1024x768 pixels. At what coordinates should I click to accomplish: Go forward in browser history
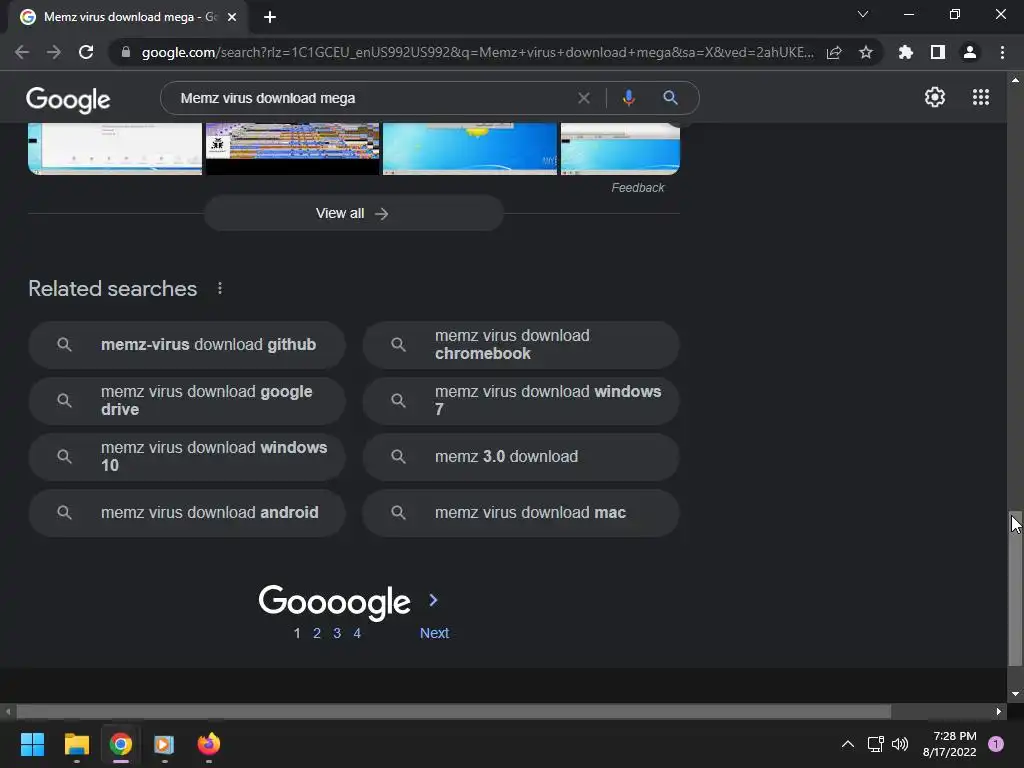tap(54, 52)
